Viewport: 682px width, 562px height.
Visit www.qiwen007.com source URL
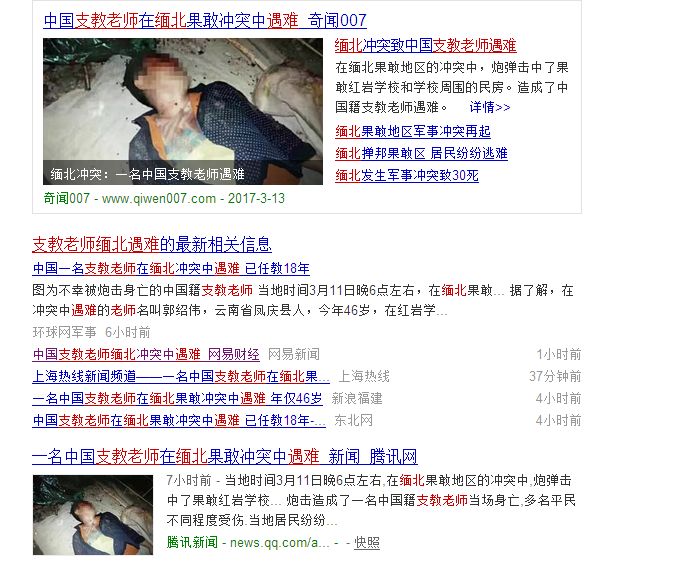159,198
